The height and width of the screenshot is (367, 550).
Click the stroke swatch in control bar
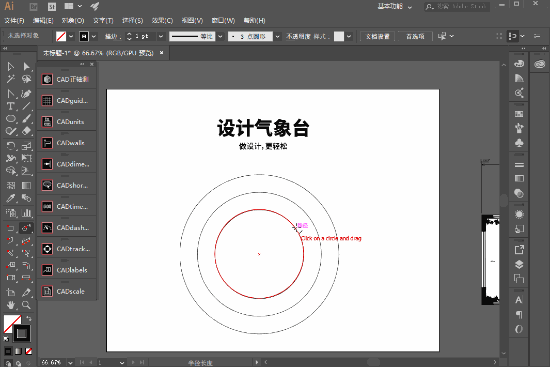pos(84,36)
